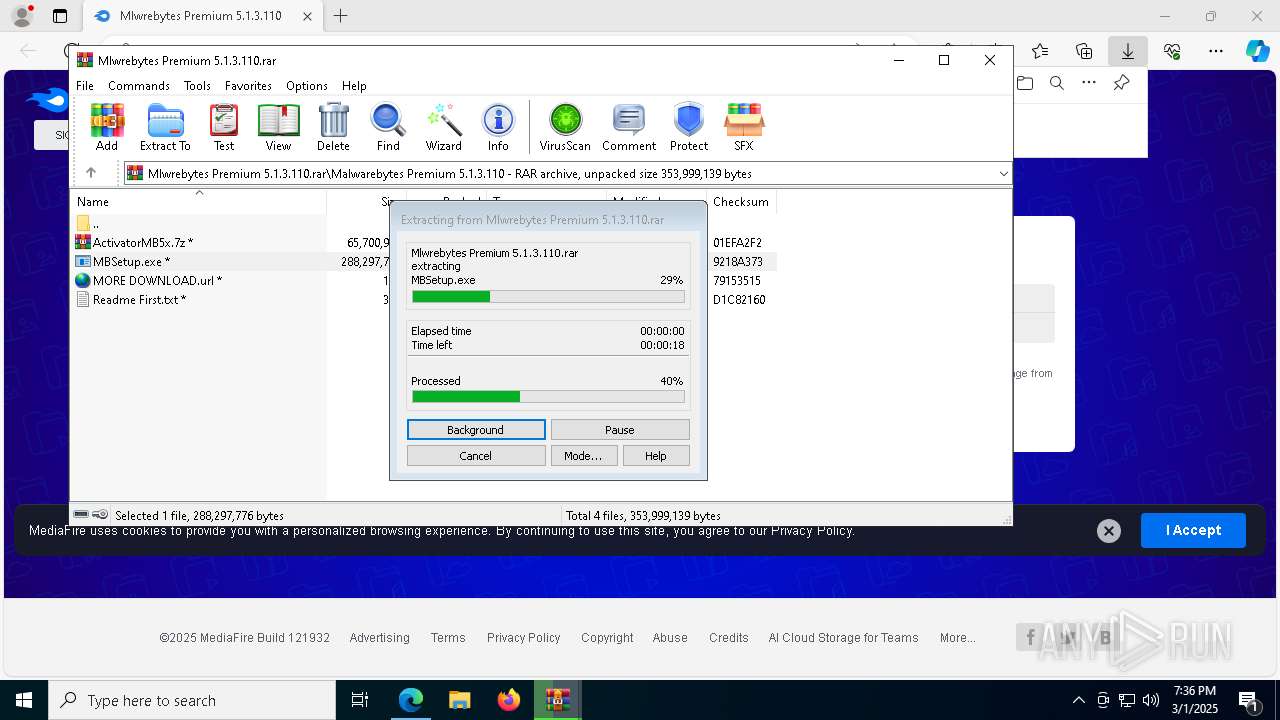Open the Favorites menu
Viewport: 1280px width, 720px height.
click(248, 86)
